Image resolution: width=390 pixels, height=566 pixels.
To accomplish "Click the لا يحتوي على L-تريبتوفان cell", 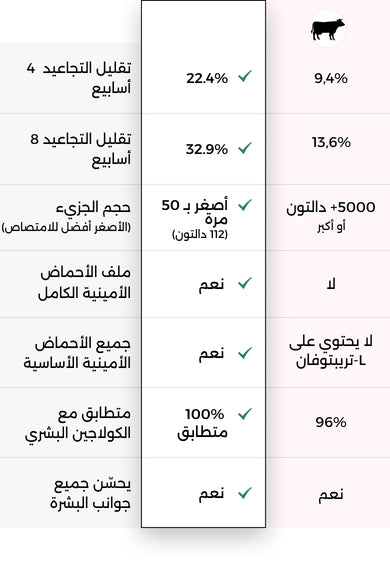I will [331, 352].
